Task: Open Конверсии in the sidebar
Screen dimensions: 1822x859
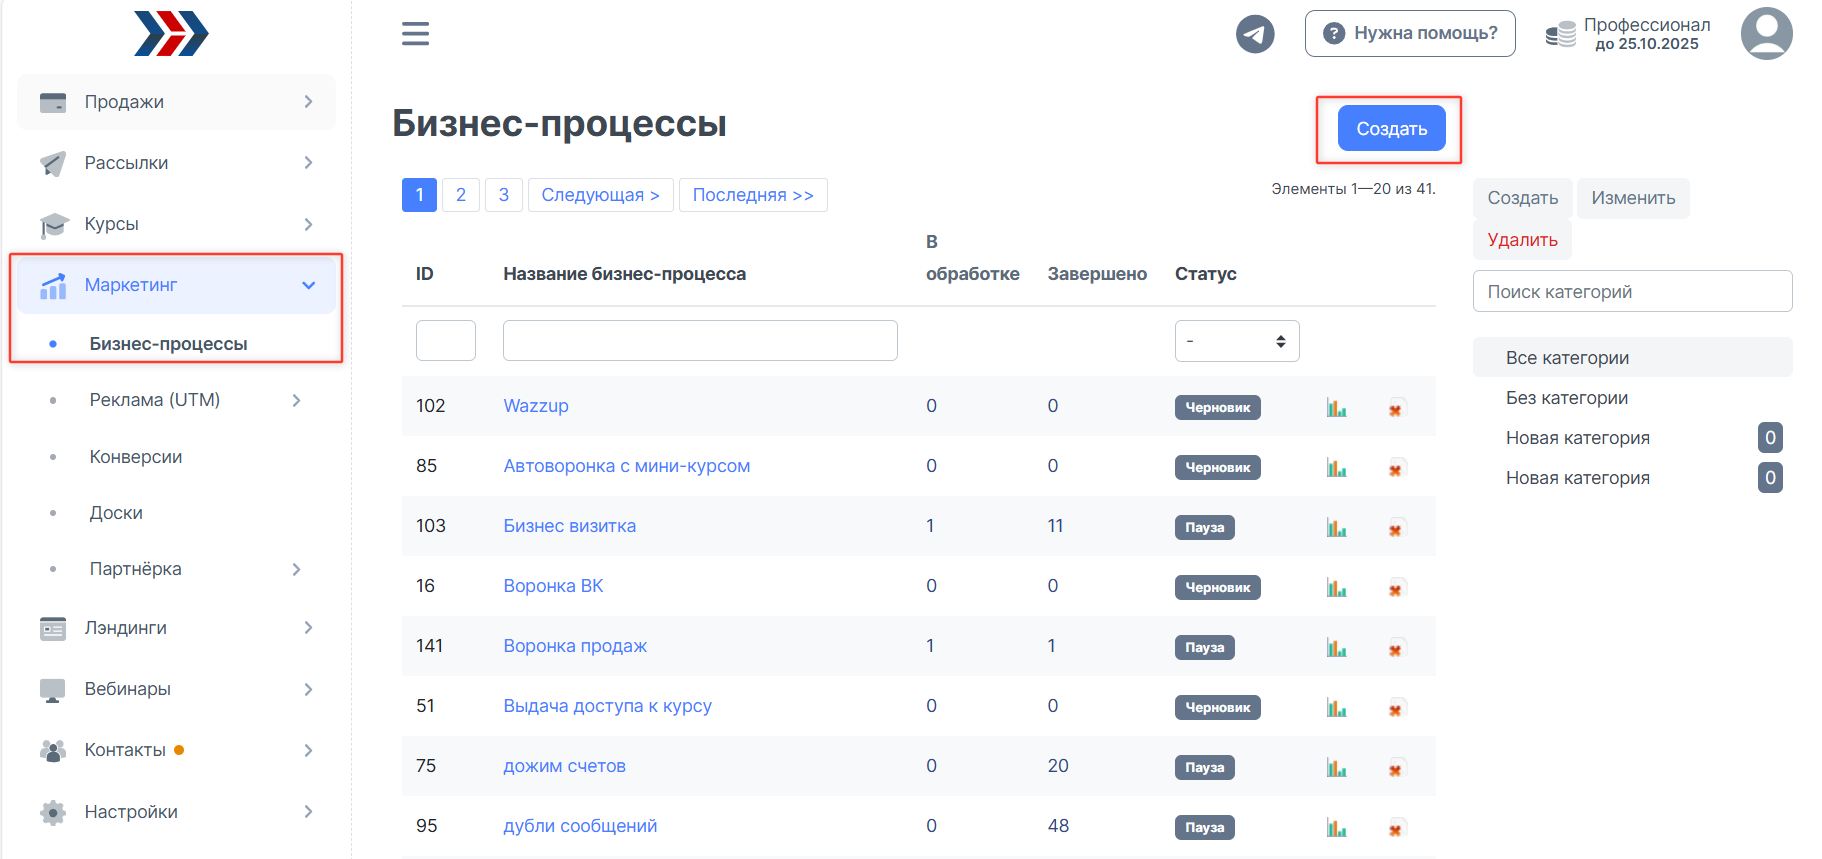Action: [136, 457]
